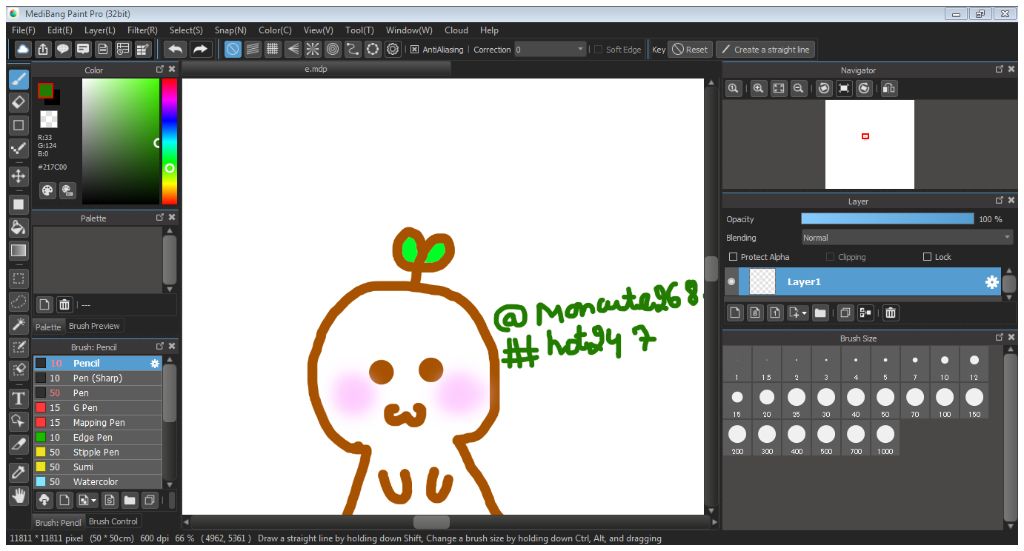Choose the Stipple Pen brush
The height and width of the screenshot is (551, 1024).
(x=97, y=452)
